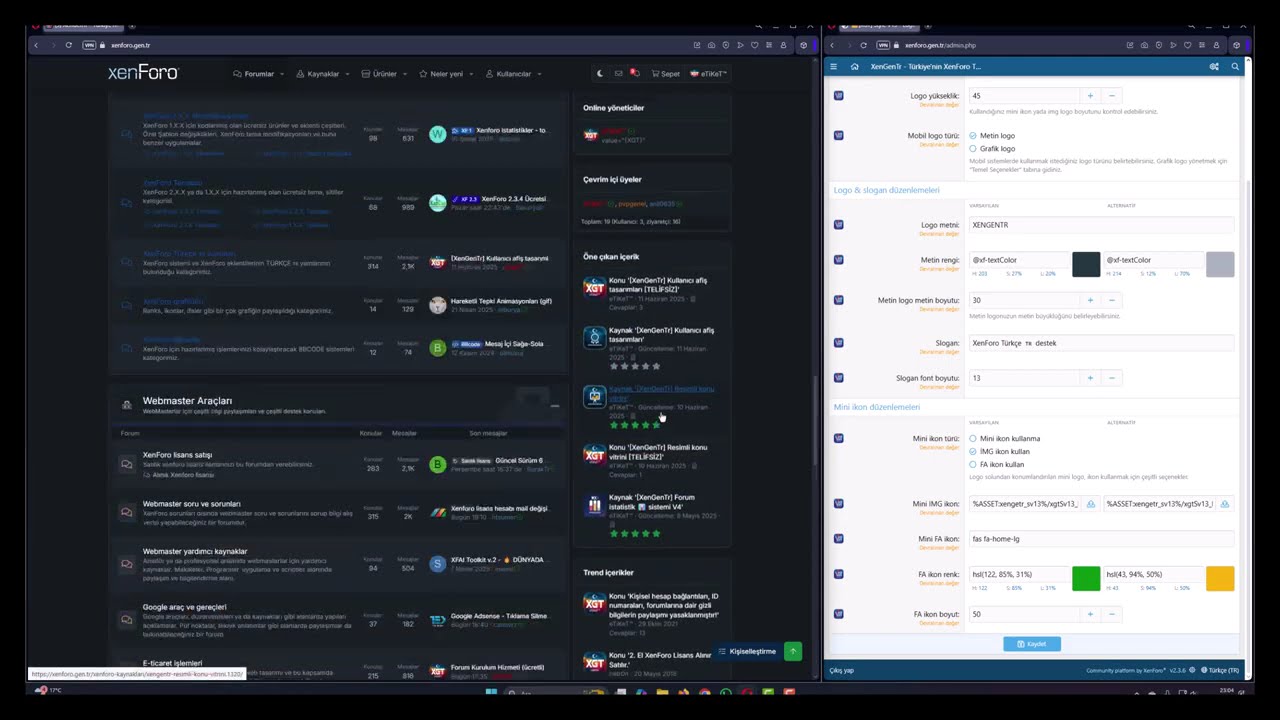This screenshot has width=1280, height=720.
Task: Click Çıkış yap logout link
Action: 841,670
